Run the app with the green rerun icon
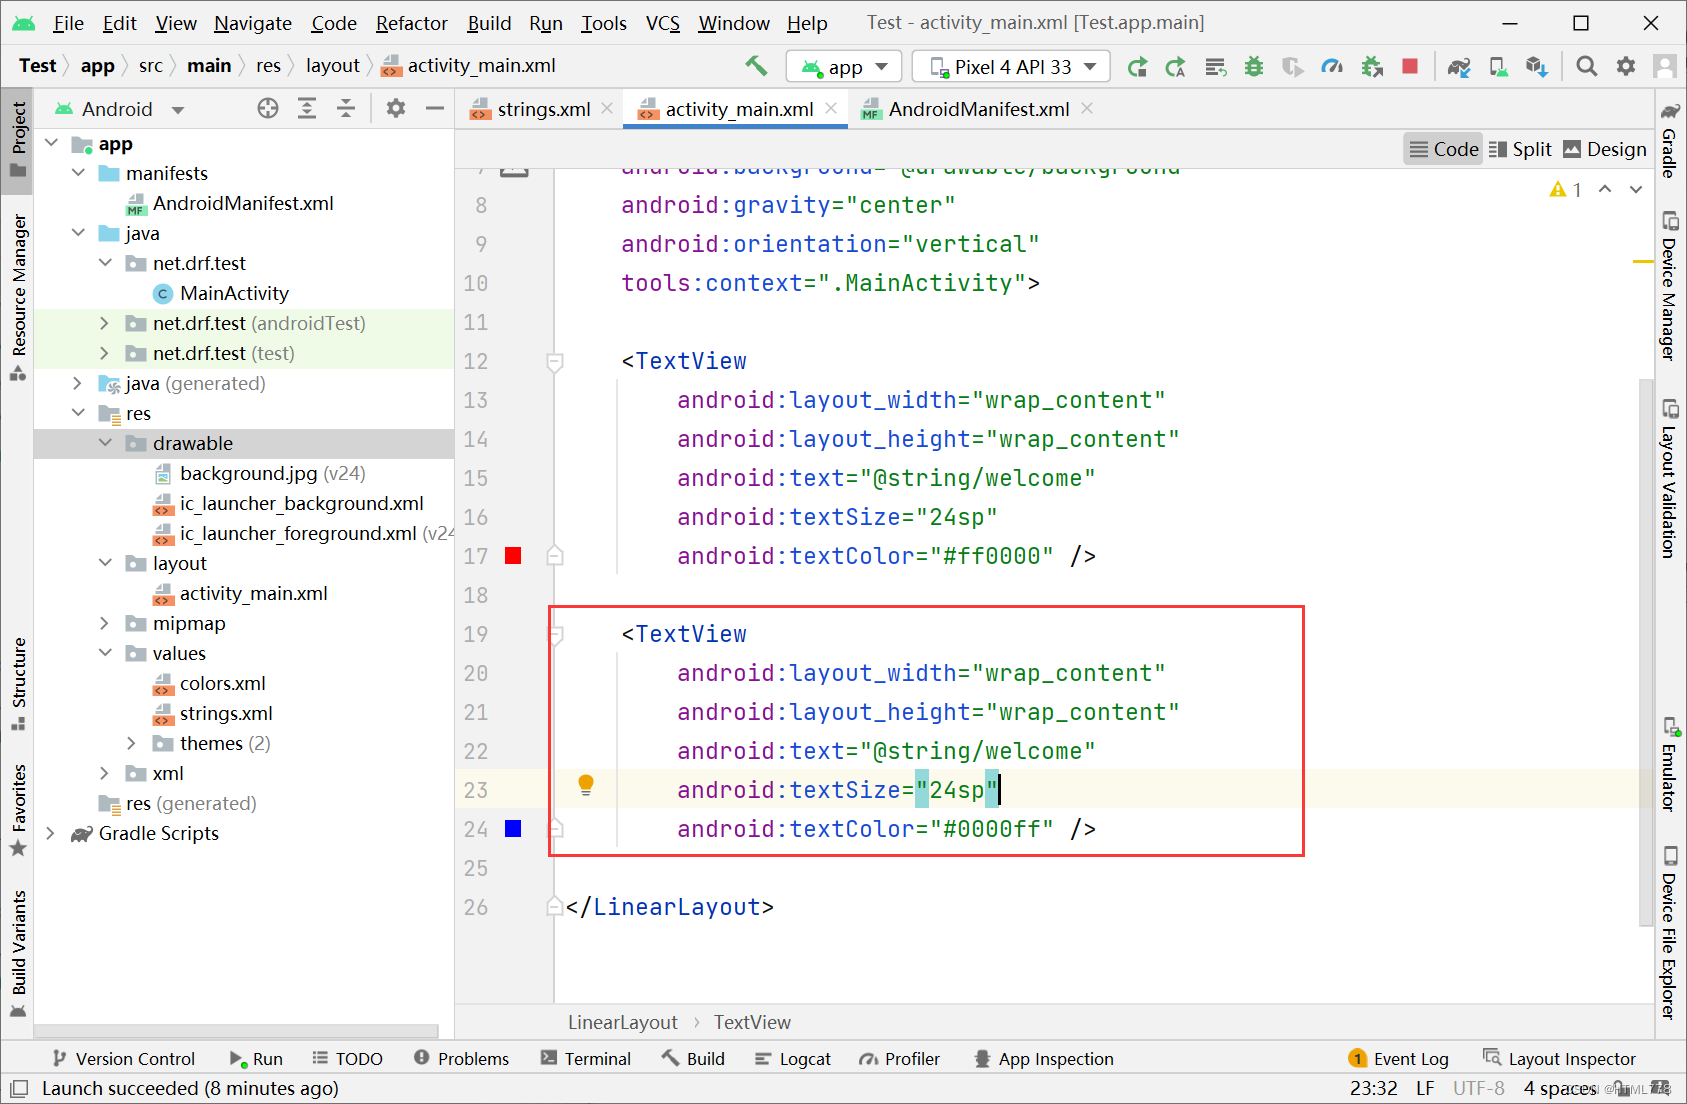Screen dimensions: 1687x1104 click(x=1137, y=67)
